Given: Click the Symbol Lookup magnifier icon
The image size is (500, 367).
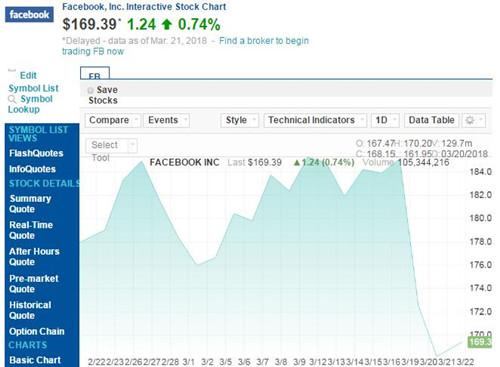Looking at the screenshot, I should point(12,99).
